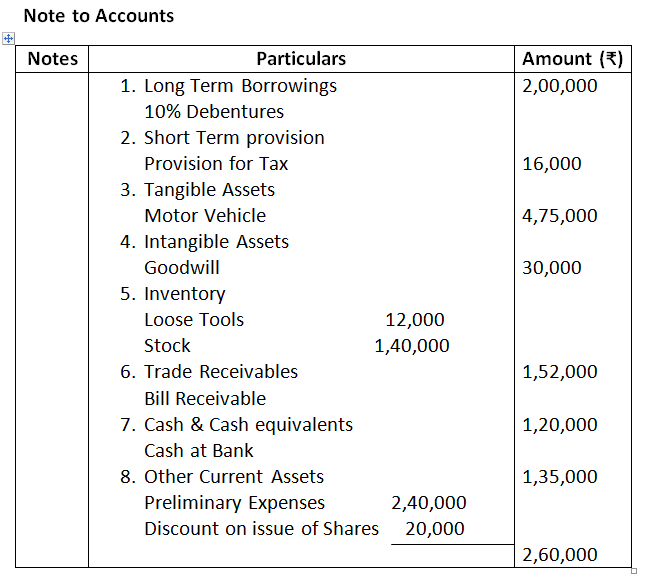
Task: Place cursor on '10% Debentures' line
Action: click(214, 112)
